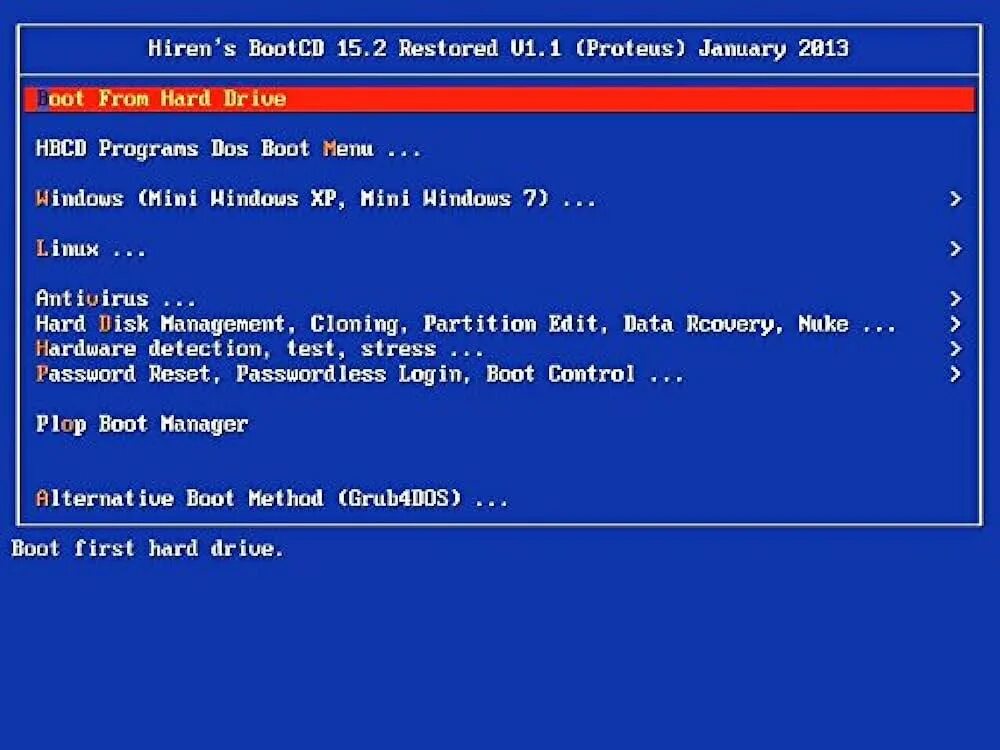Expand the Windows row's arrow chevron
Screen dimensions: 1000x750
[x=955, y=198]
